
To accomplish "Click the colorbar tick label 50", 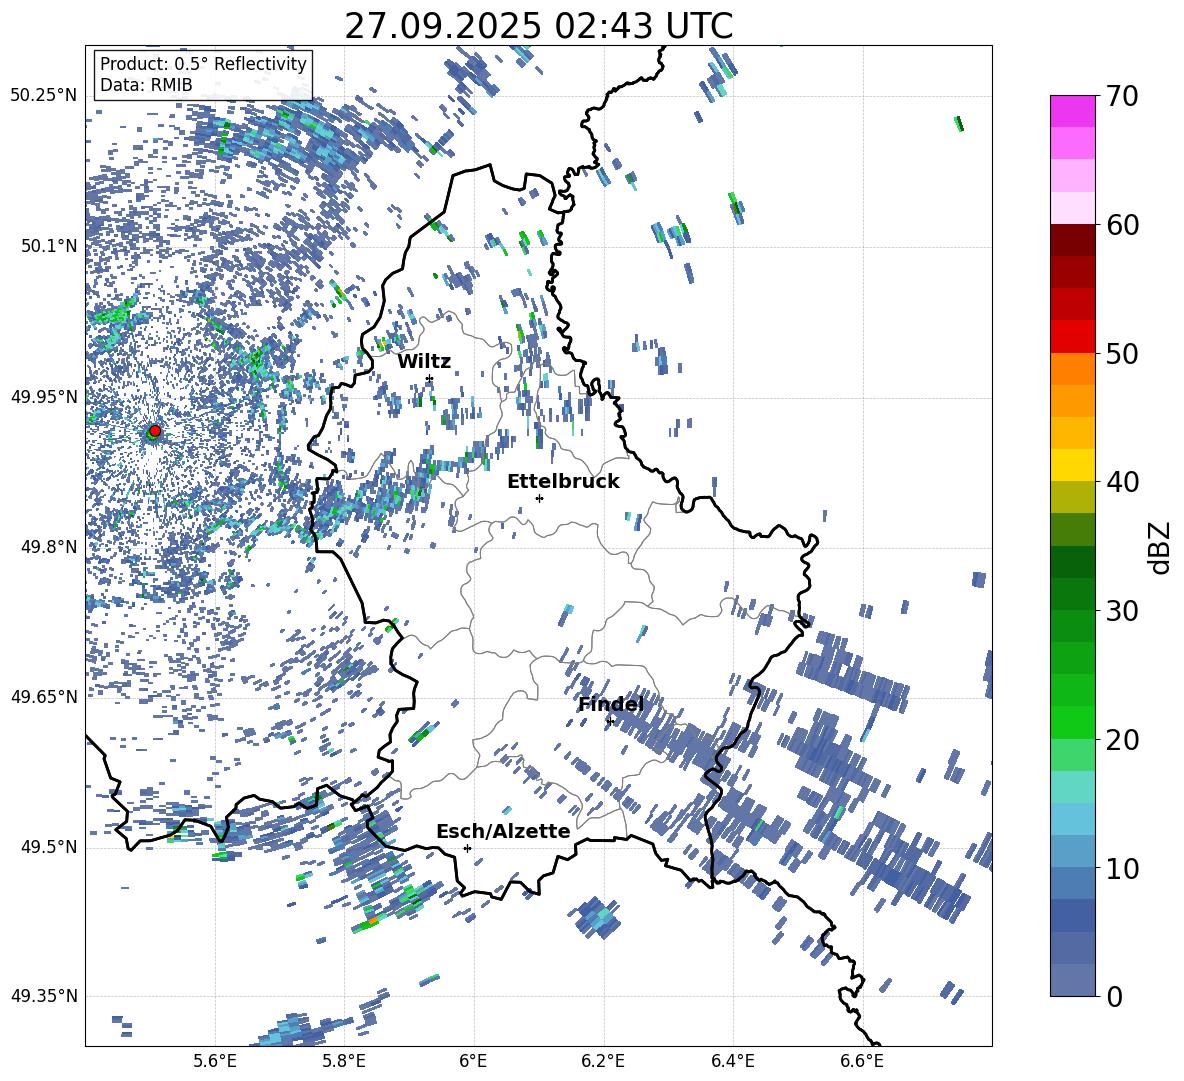I will click(1122, 353).
